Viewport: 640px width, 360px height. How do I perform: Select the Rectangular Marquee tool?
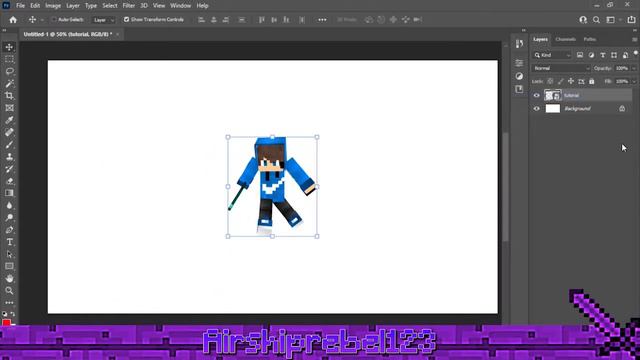9,59
